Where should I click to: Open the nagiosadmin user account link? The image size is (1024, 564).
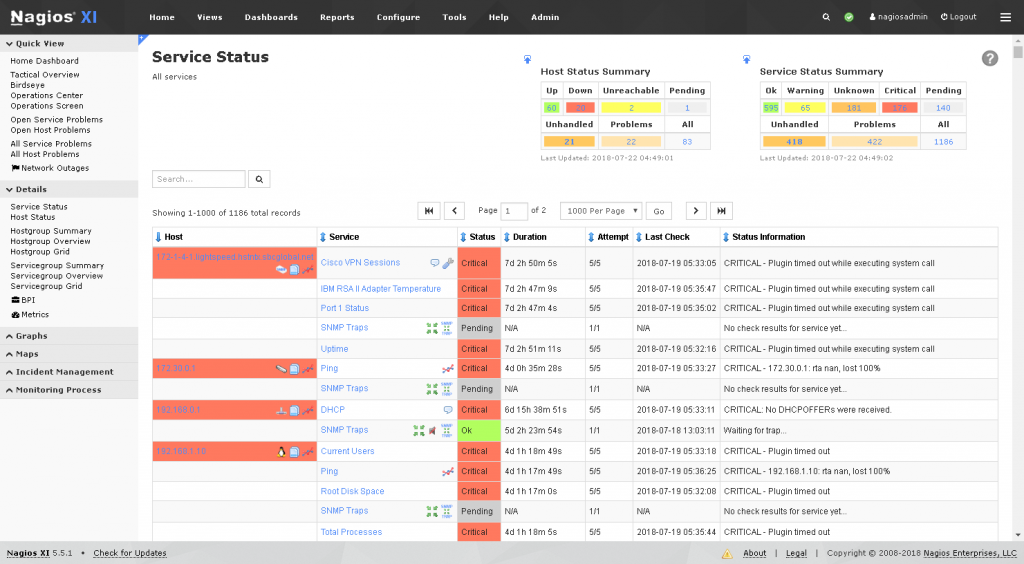(x=898, y=17)
